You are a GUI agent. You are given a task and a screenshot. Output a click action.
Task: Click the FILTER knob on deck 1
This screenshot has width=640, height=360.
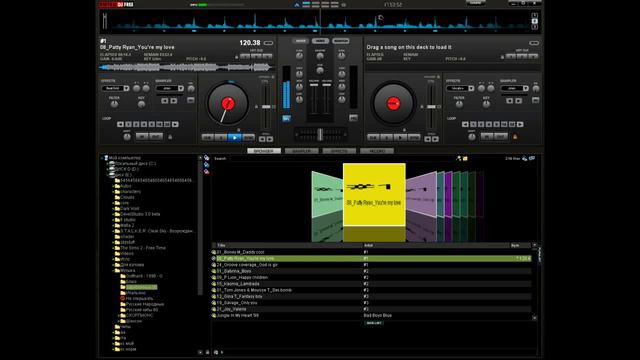[x=114, y=104]
